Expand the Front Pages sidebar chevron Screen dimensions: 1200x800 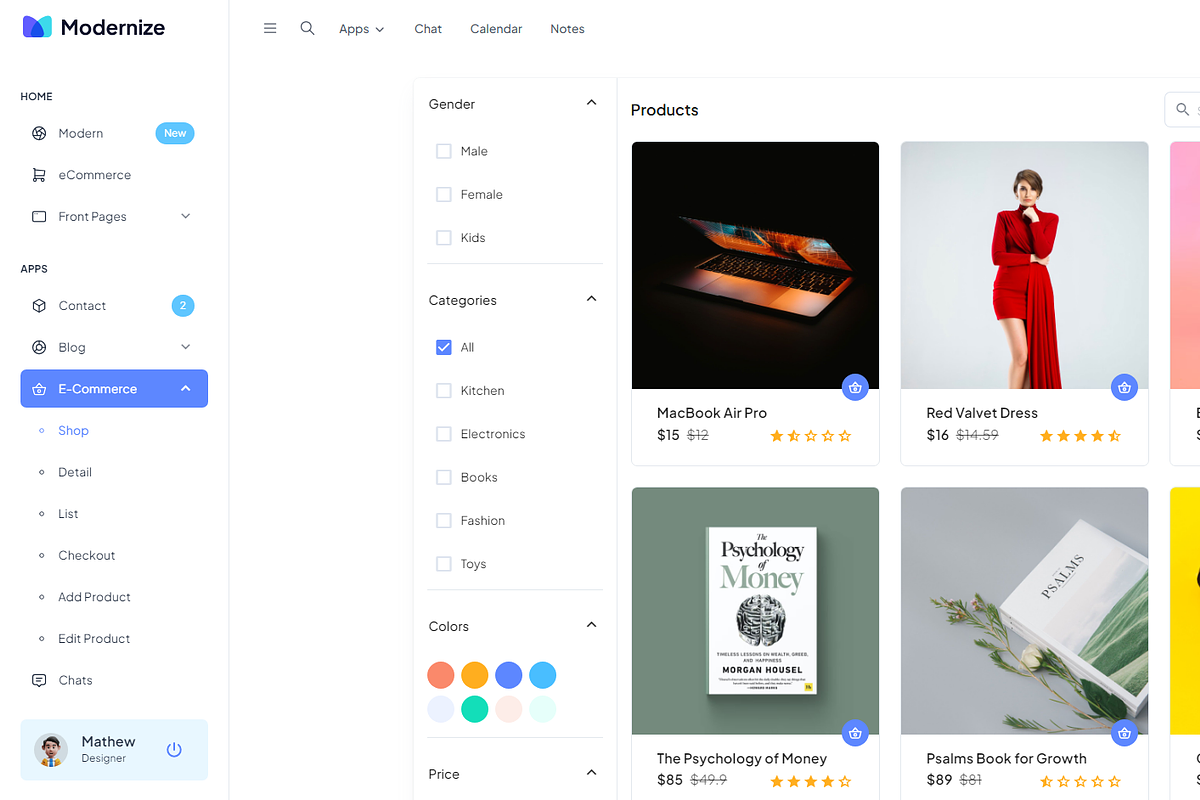pos(185,216)
